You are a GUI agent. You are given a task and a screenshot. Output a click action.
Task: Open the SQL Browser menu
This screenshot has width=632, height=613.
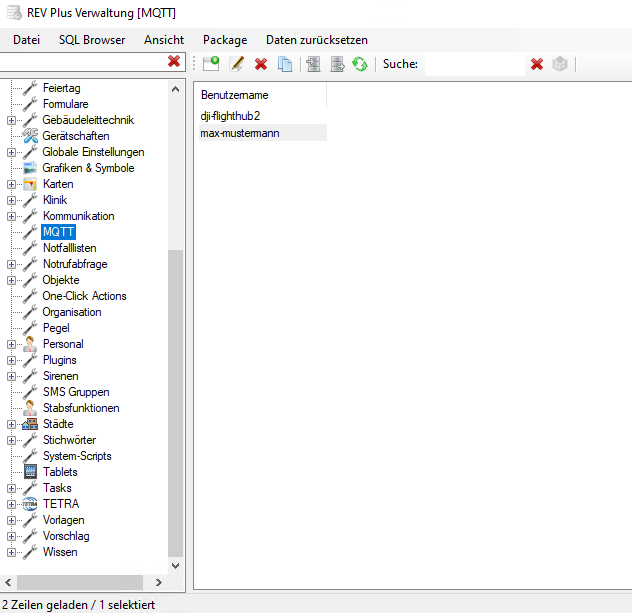click(92, 40)
